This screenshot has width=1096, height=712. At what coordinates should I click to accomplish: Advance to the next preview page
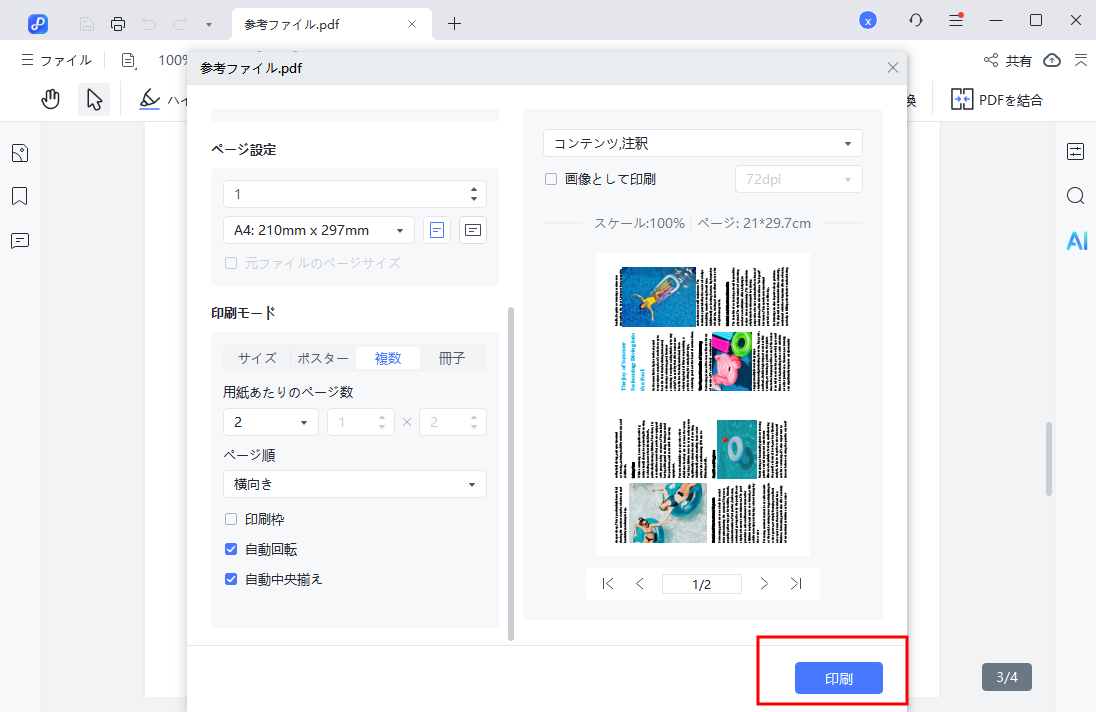point(764,583)
